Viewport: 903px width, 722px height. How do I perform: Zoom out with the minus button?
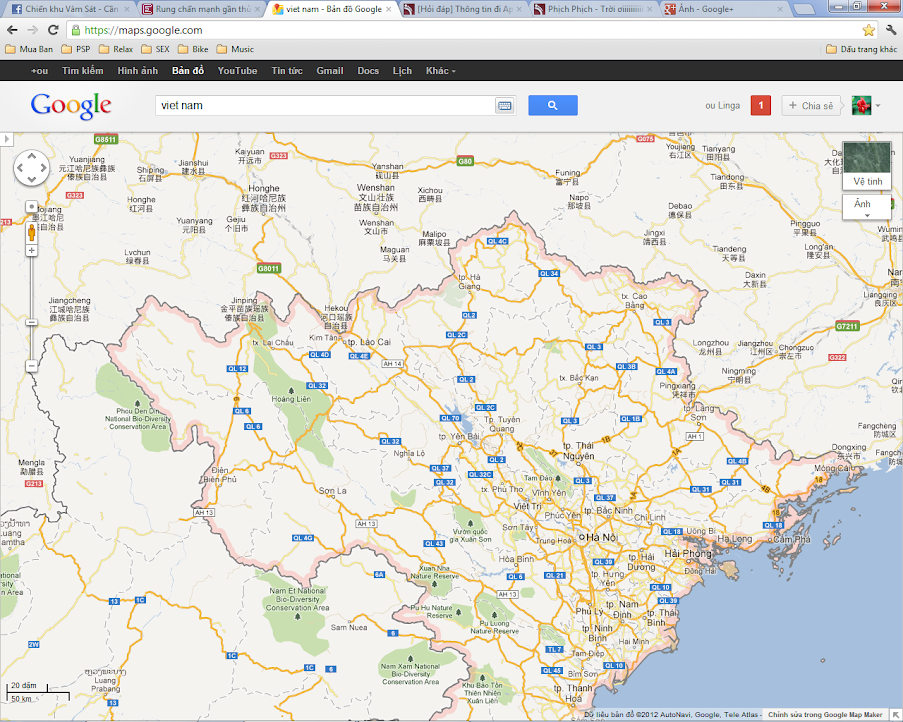pyautogui.click(x=32, y=366)
